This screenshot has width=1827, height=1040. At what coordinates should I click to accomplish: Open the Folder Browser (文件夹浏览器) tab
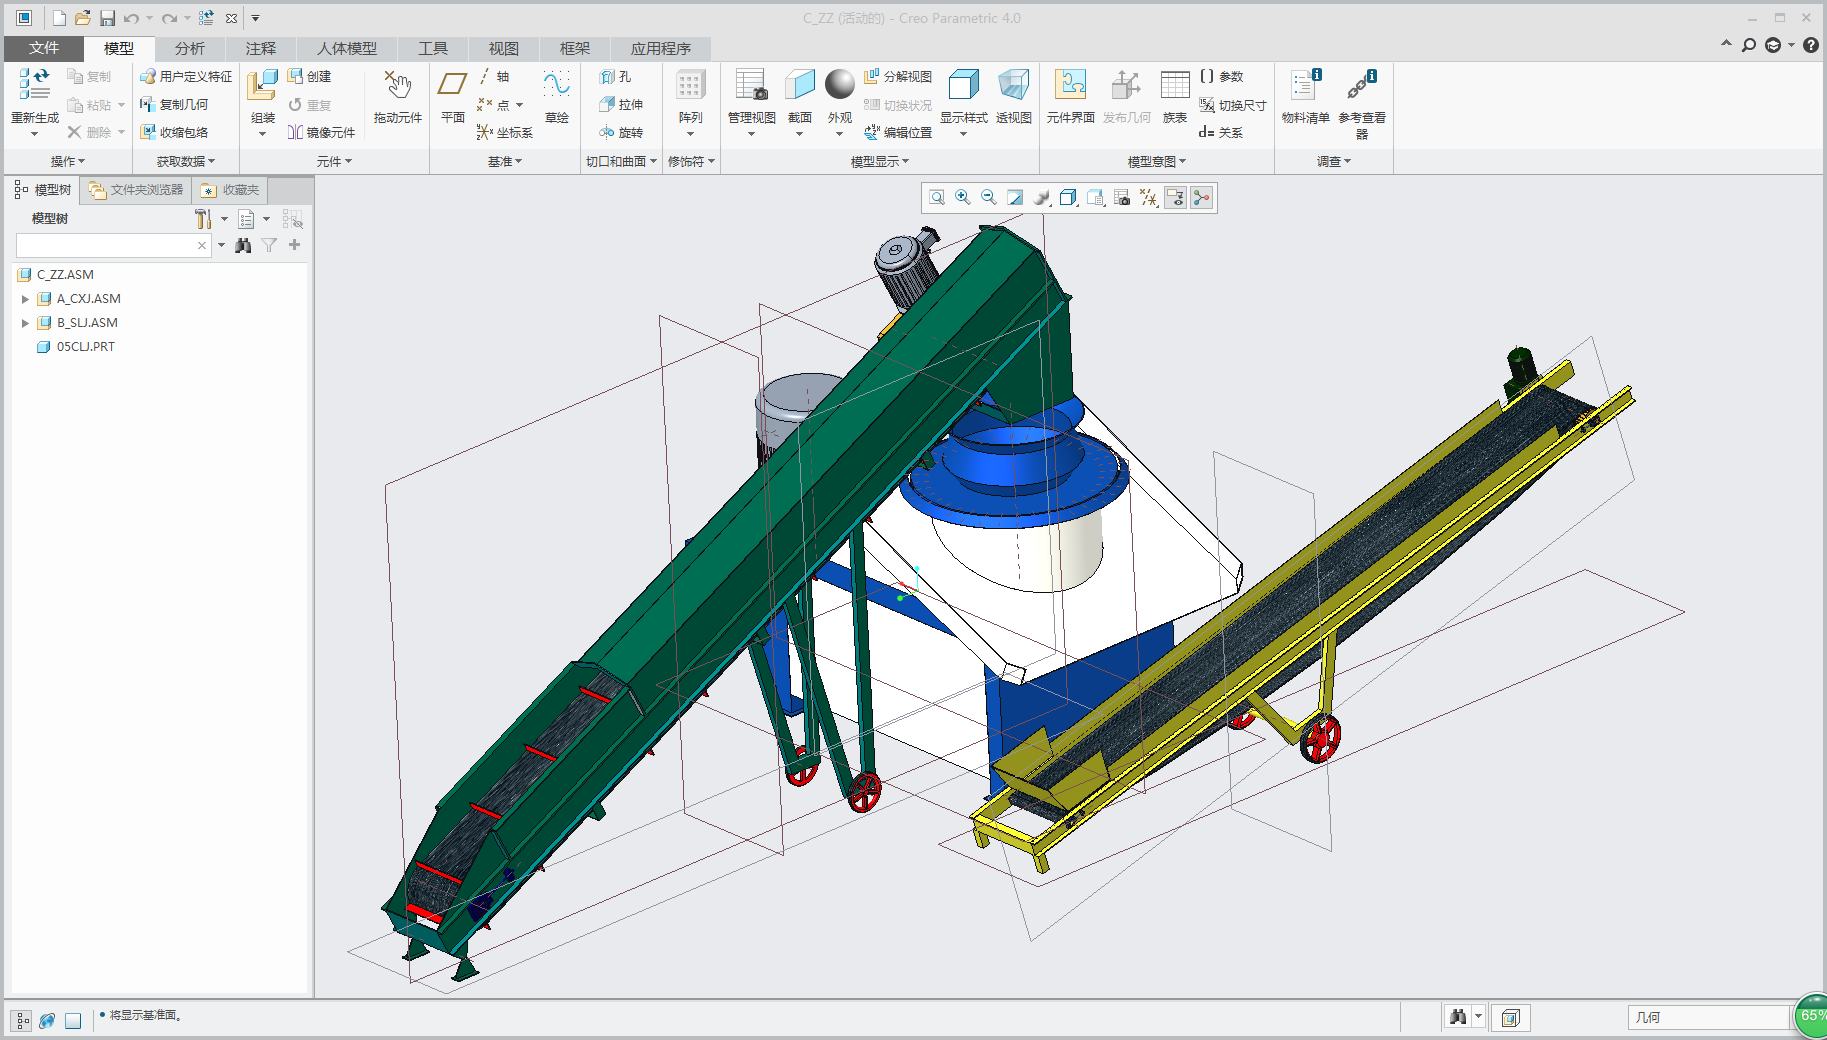click(136, 190)
